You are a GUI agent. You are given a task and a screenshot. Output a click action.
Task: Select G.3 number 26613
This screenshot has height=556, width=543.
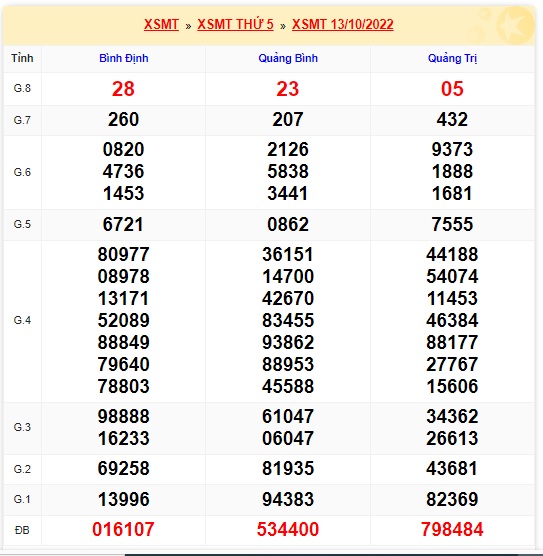(x=452, y=439)
